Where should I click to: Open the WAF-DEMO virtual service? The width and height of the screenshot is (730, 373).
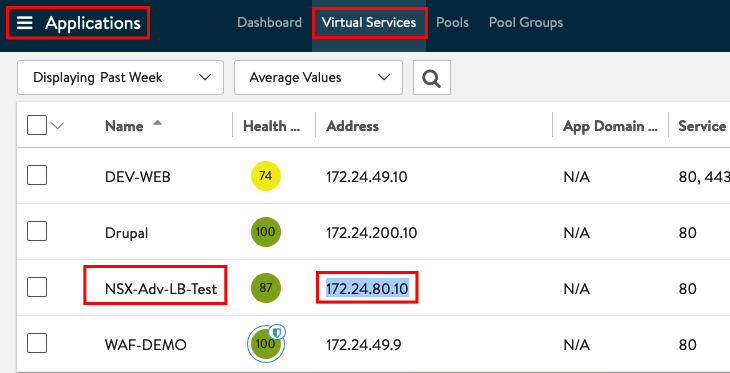(x=146, y=345)
